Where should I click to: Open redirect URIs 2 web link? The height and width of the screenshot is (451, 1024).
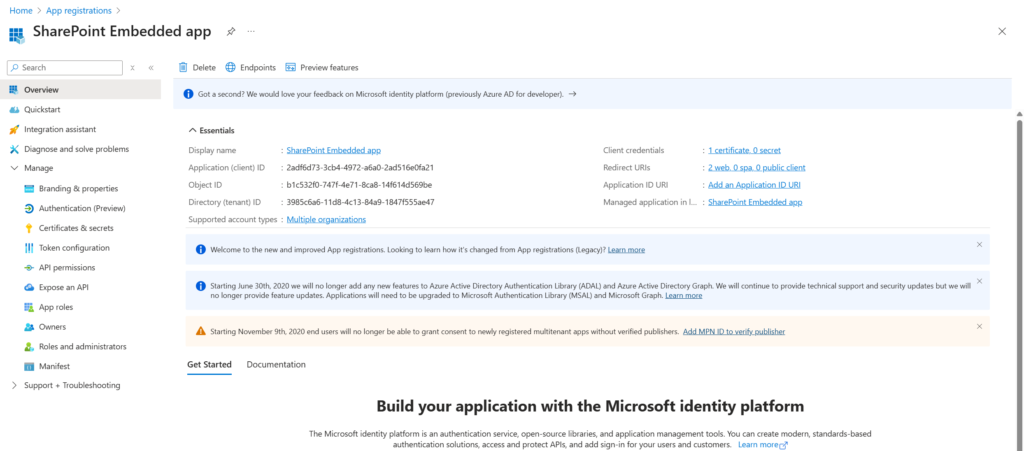click(757, 168)
